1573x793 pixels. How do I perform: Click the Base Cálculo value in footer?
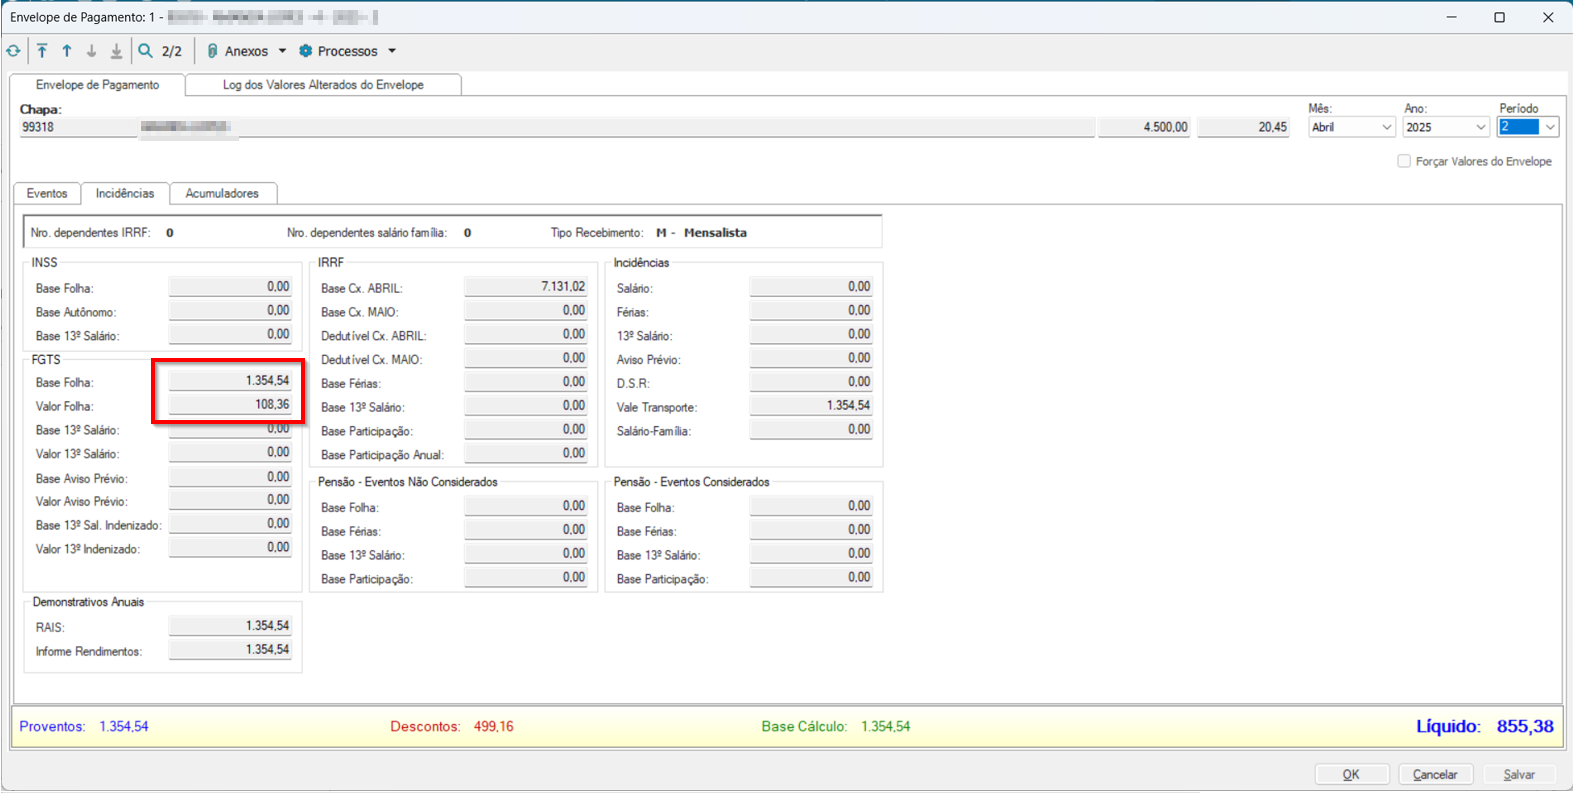pyautogui.click(x=886, y=727)
